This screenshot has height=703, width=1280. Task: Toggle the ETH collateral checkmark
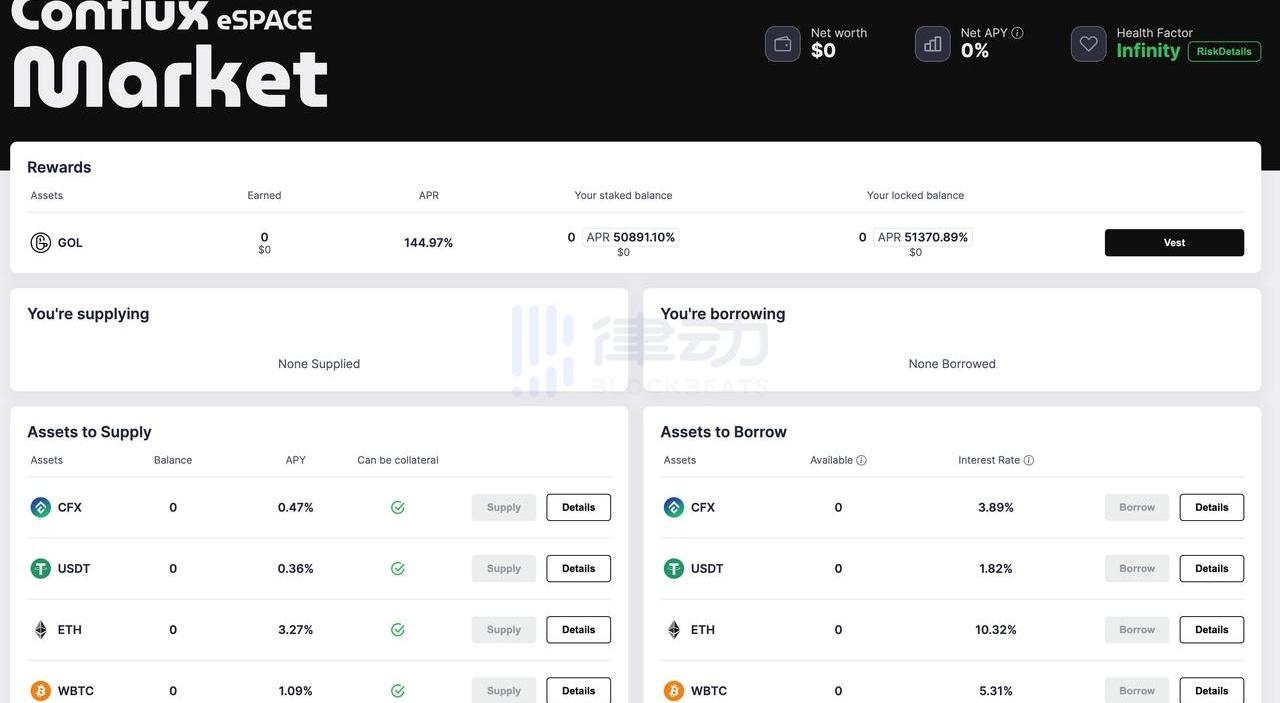(x=397, y=630)
